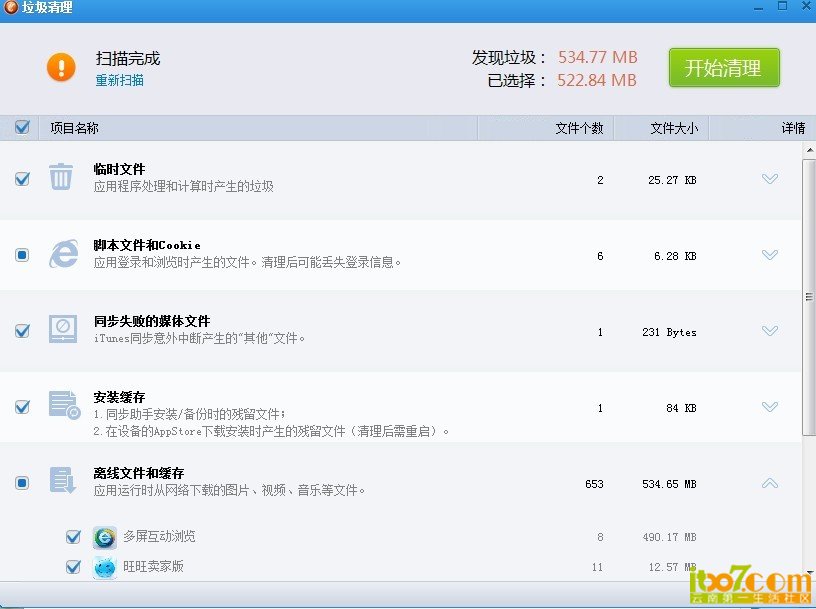
Task: Click the IE icon for 脚本文件和Cookie
Action: pyautogui.click(x=63, y=254)
